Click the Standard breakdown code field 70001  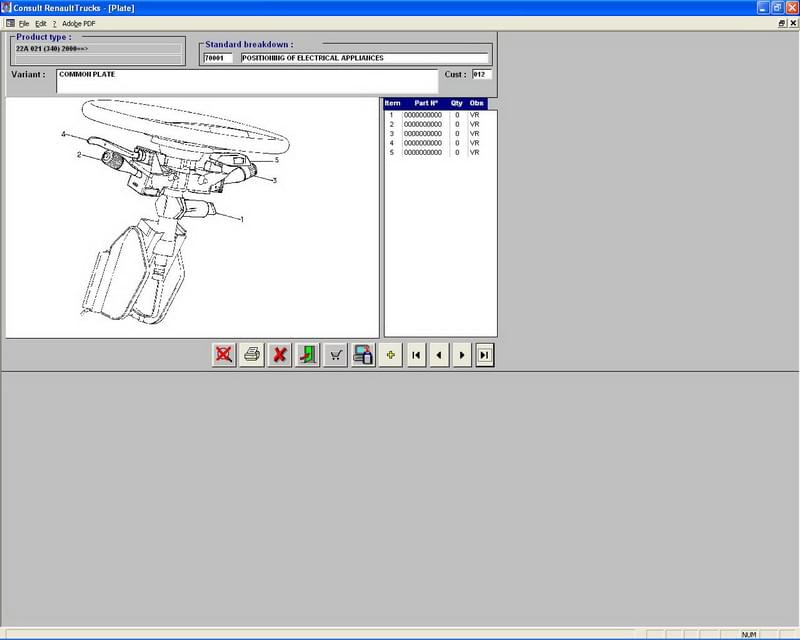pos(218,58)
